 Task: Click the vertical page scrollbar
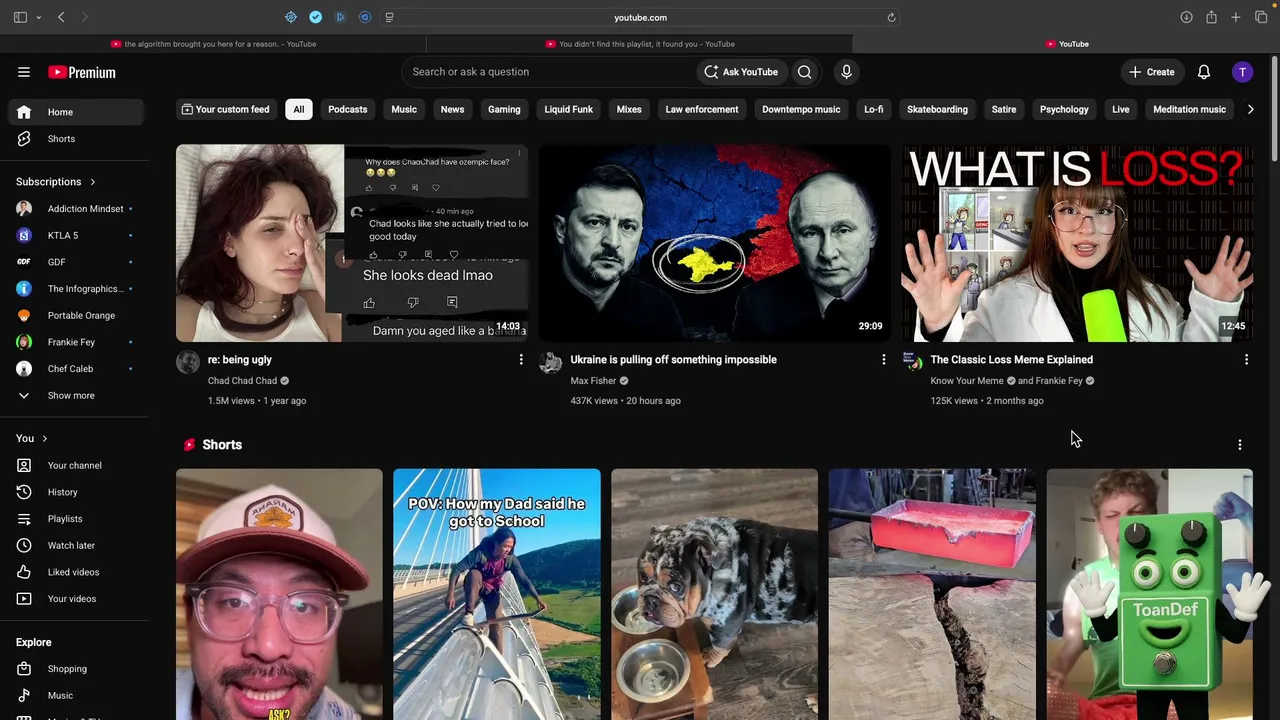click(1274, 108)
